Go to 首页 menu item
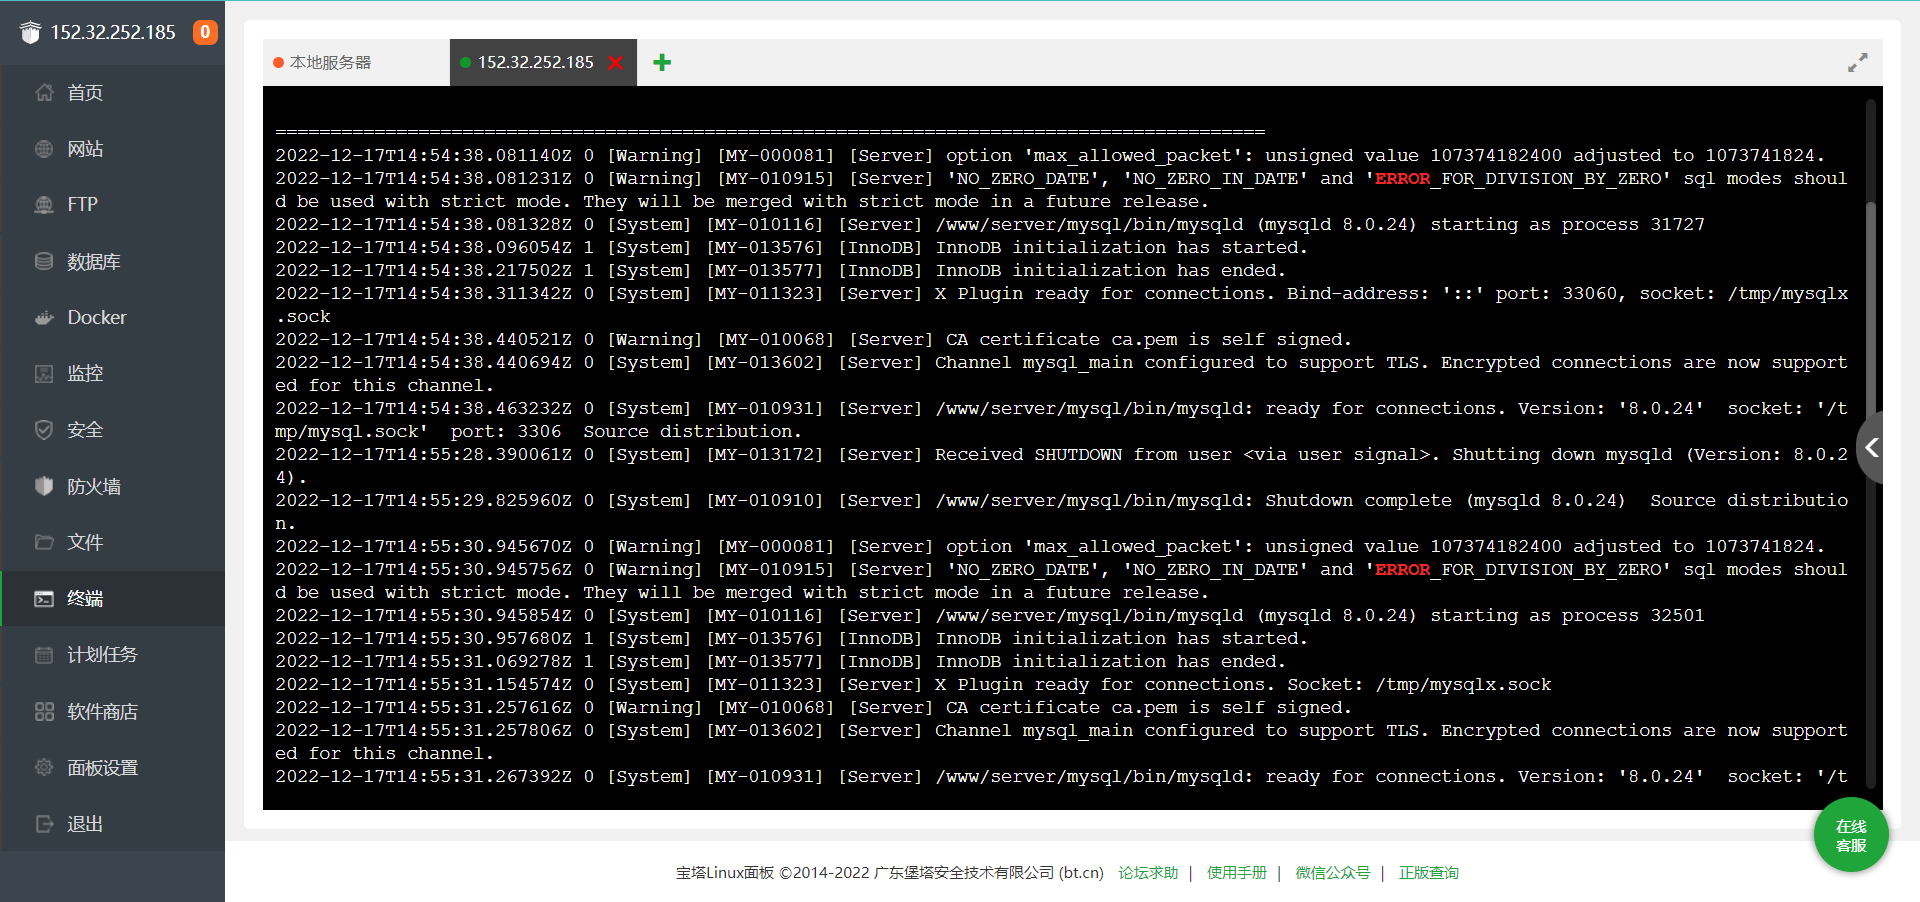1920x902 pixels. [112, 93]
